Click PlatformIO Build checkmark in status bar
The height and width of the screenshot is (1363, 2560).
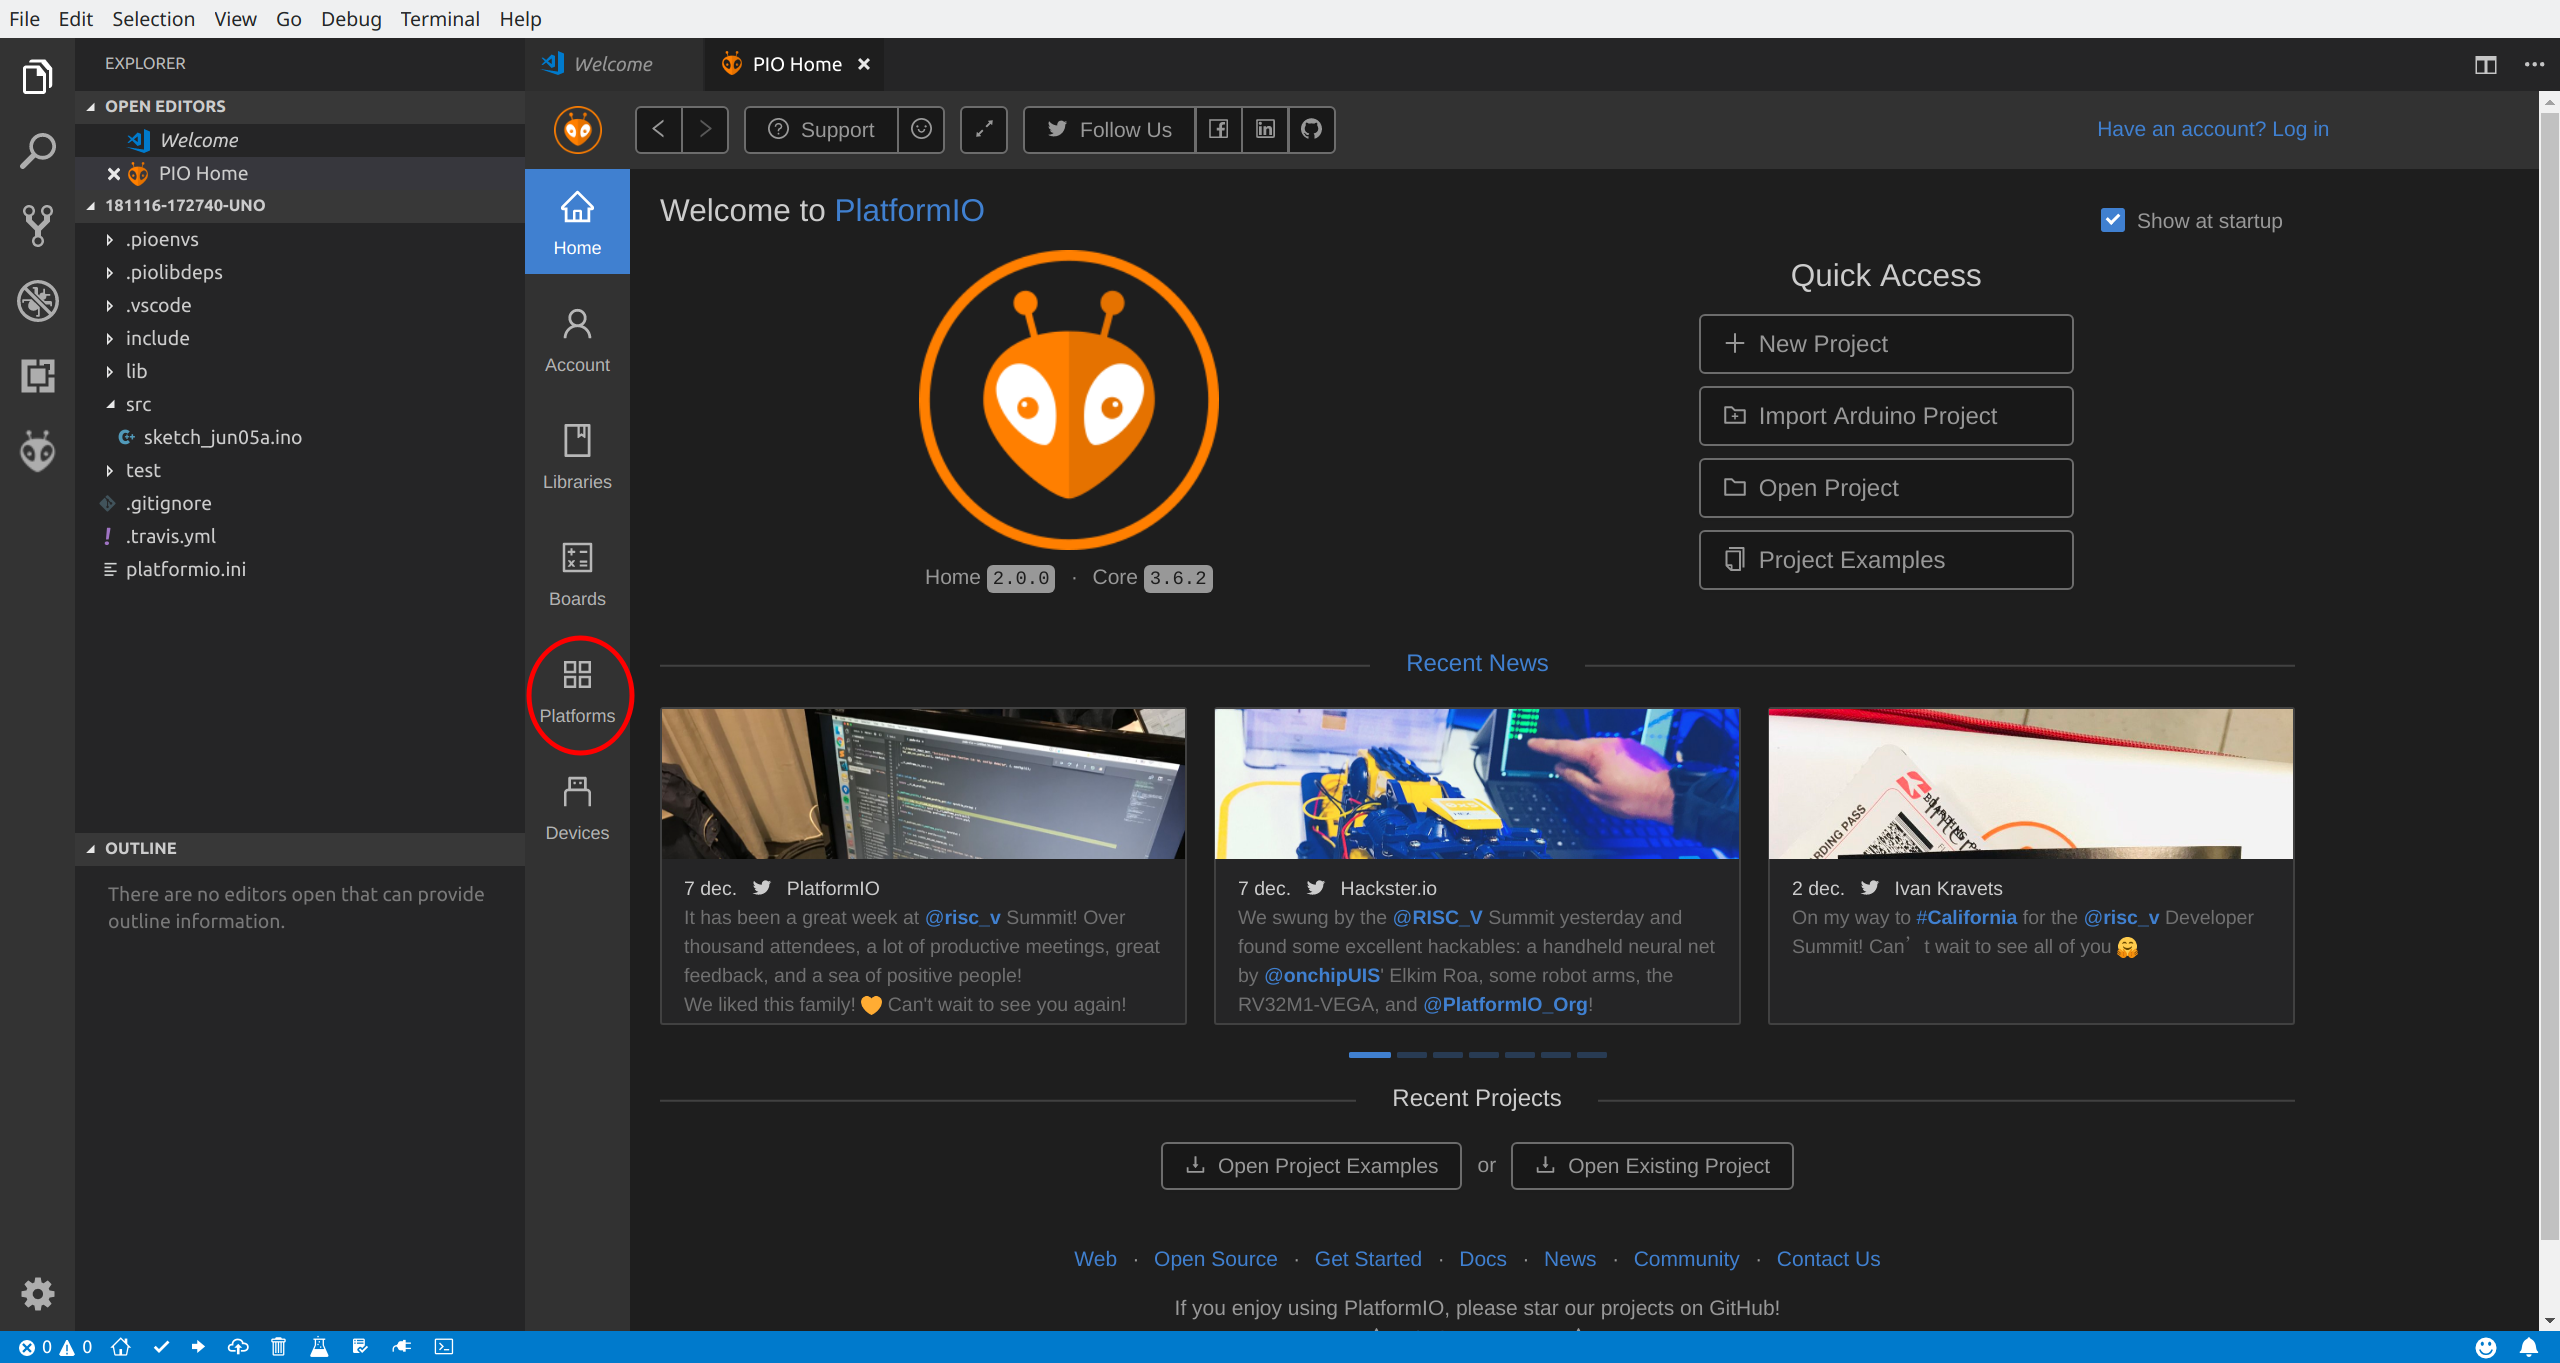tap(161, 1347)
